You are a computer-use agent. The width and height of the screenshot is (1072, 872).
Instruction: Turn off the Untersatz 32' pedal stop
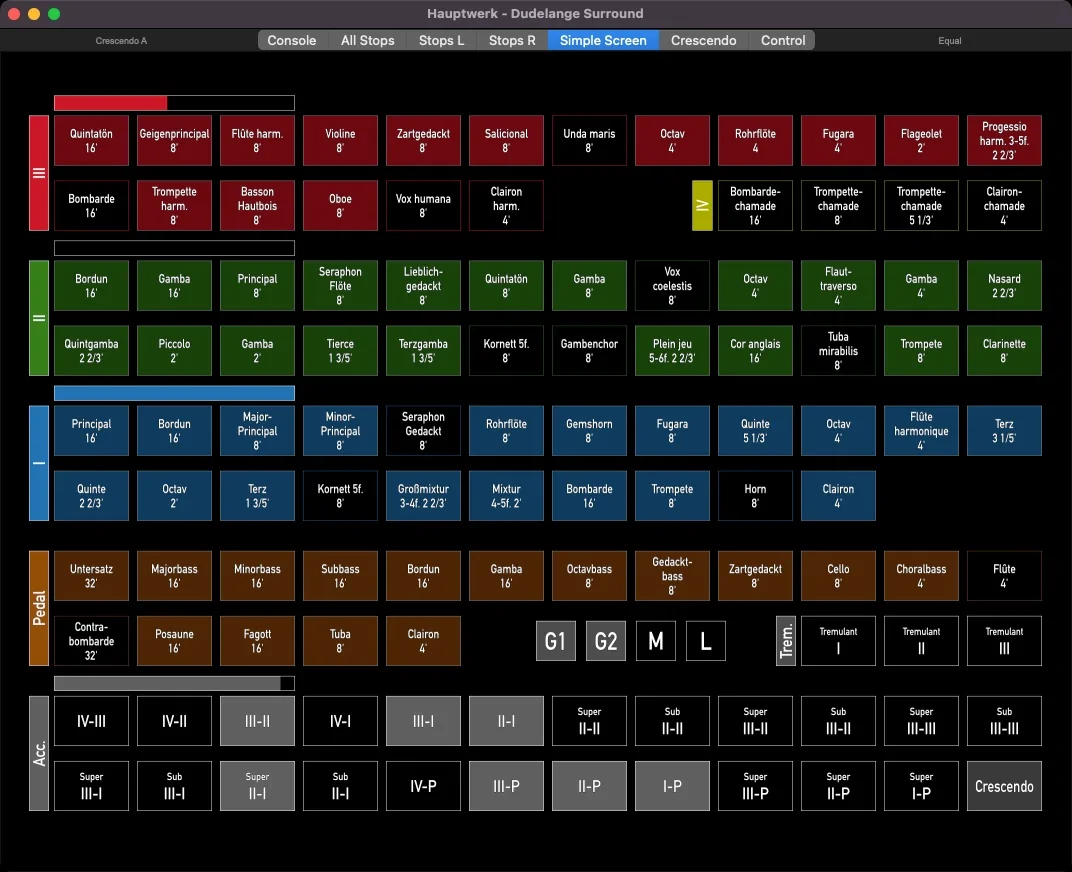coord(91,576)
